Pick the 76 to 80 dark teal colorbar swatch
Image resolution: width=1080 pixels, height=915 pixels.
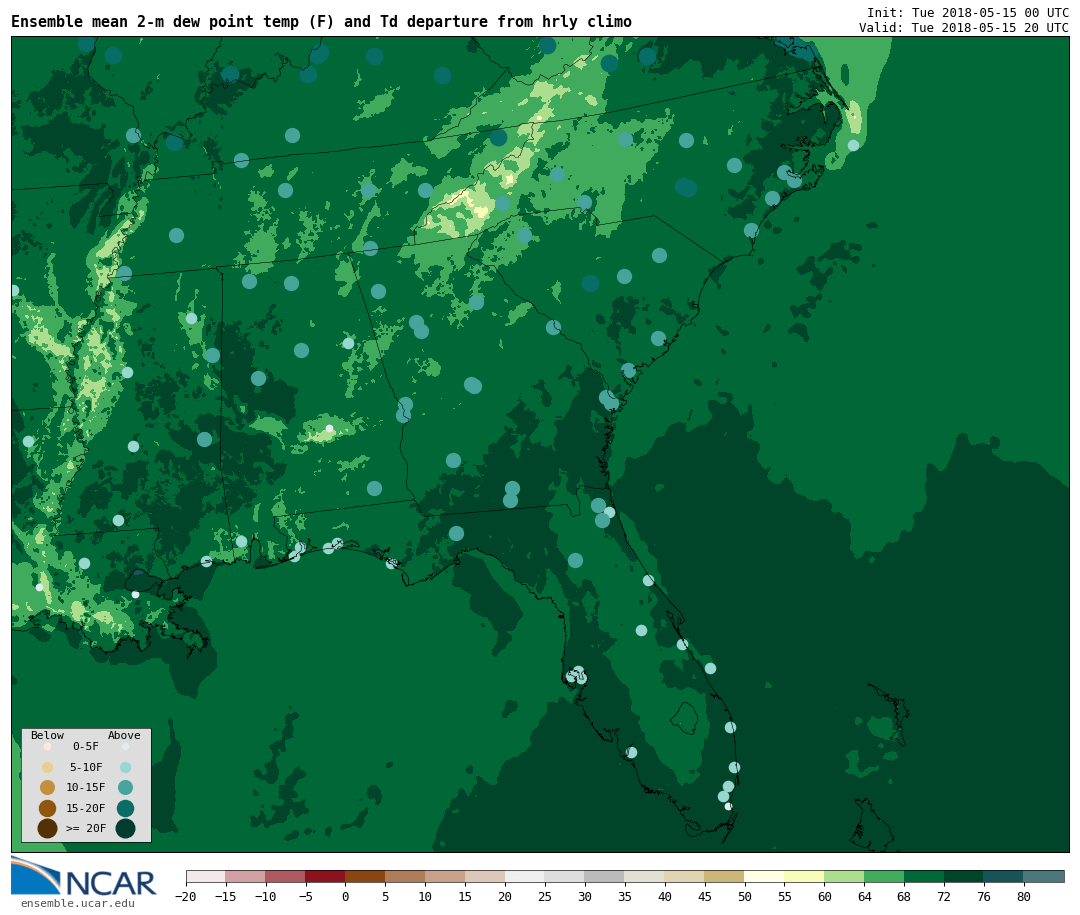1005,876
